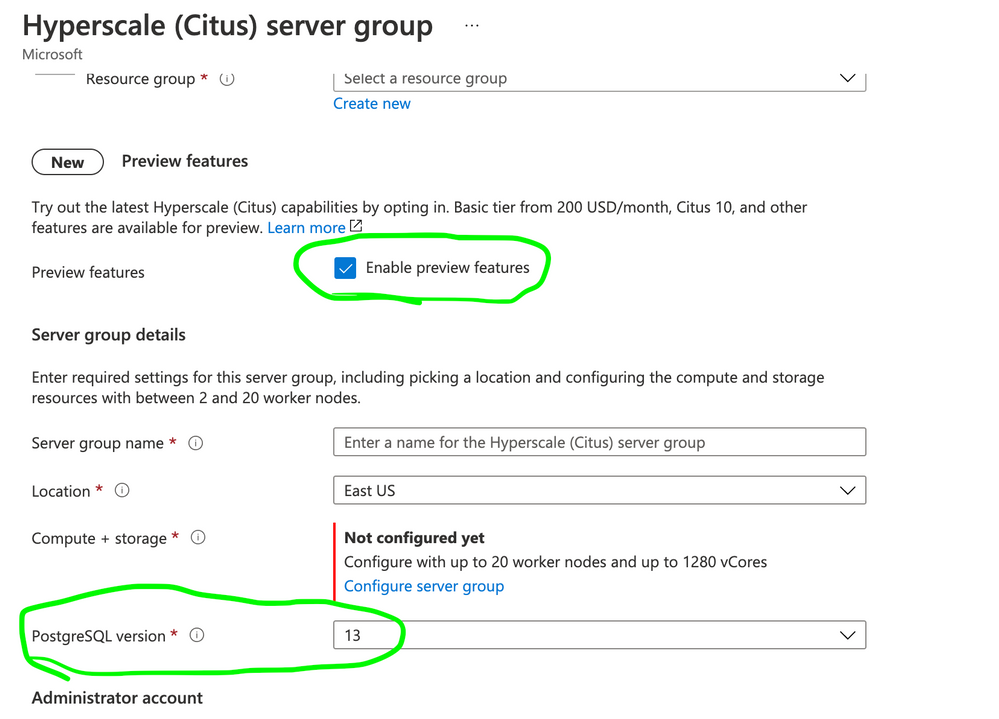
Task: Expand the Location dropdown chevron
Action: tap(847, 490)
